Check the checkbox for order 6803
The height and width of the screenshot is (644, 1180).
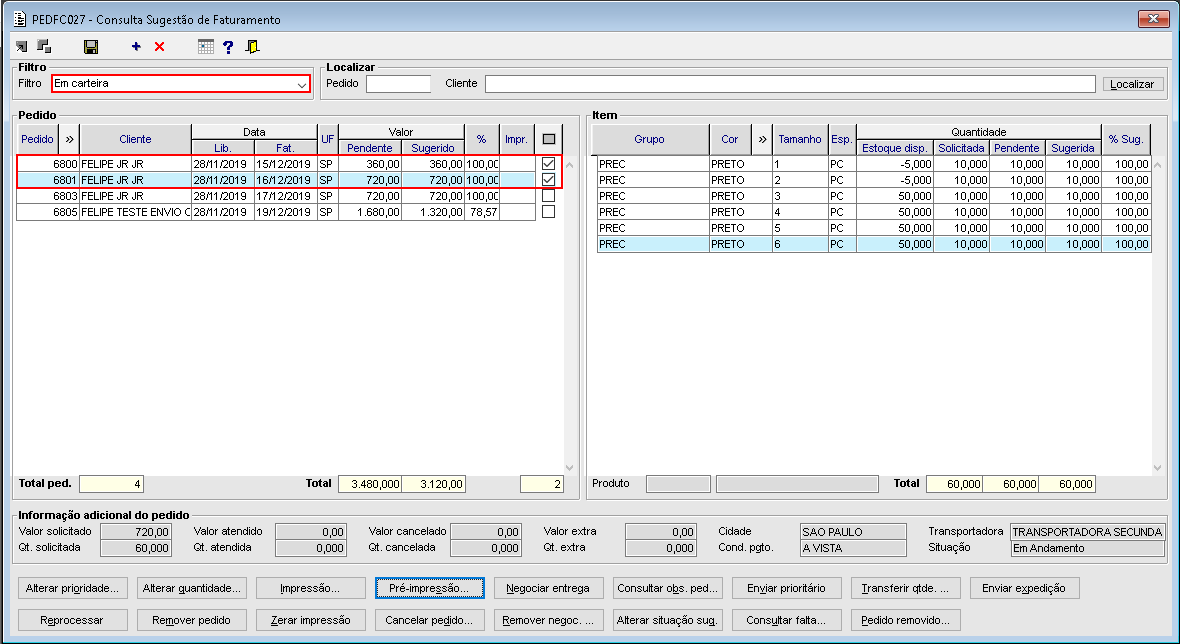[549, 196]
